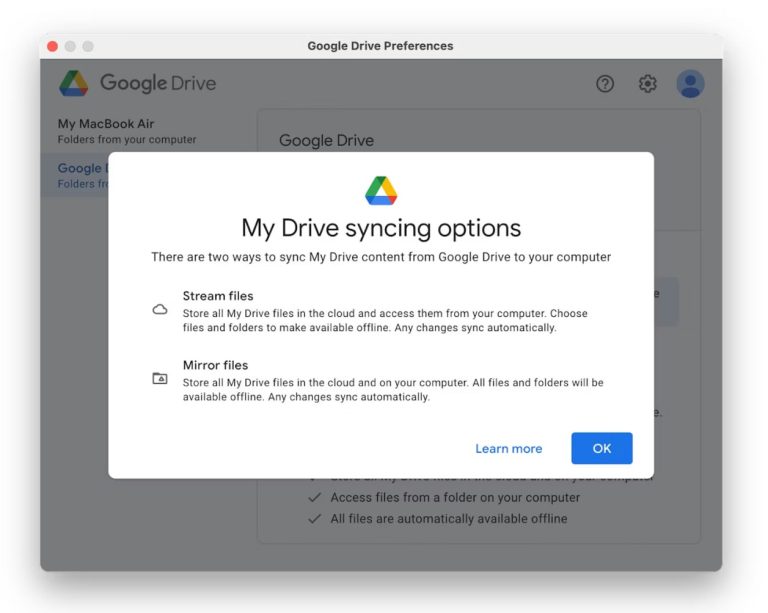Click the Google Drive Preferences title bar

[380, 46]
